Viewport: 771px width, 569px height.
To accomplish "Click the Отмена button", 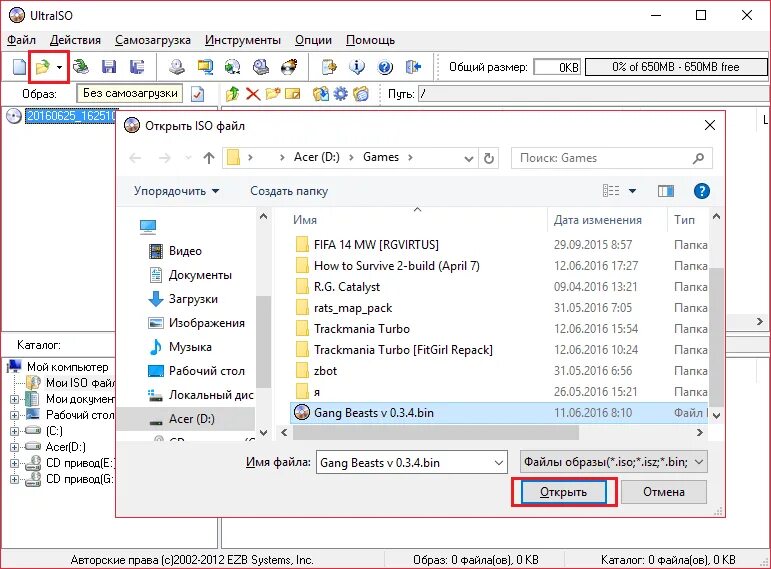I will click(664, 492).
